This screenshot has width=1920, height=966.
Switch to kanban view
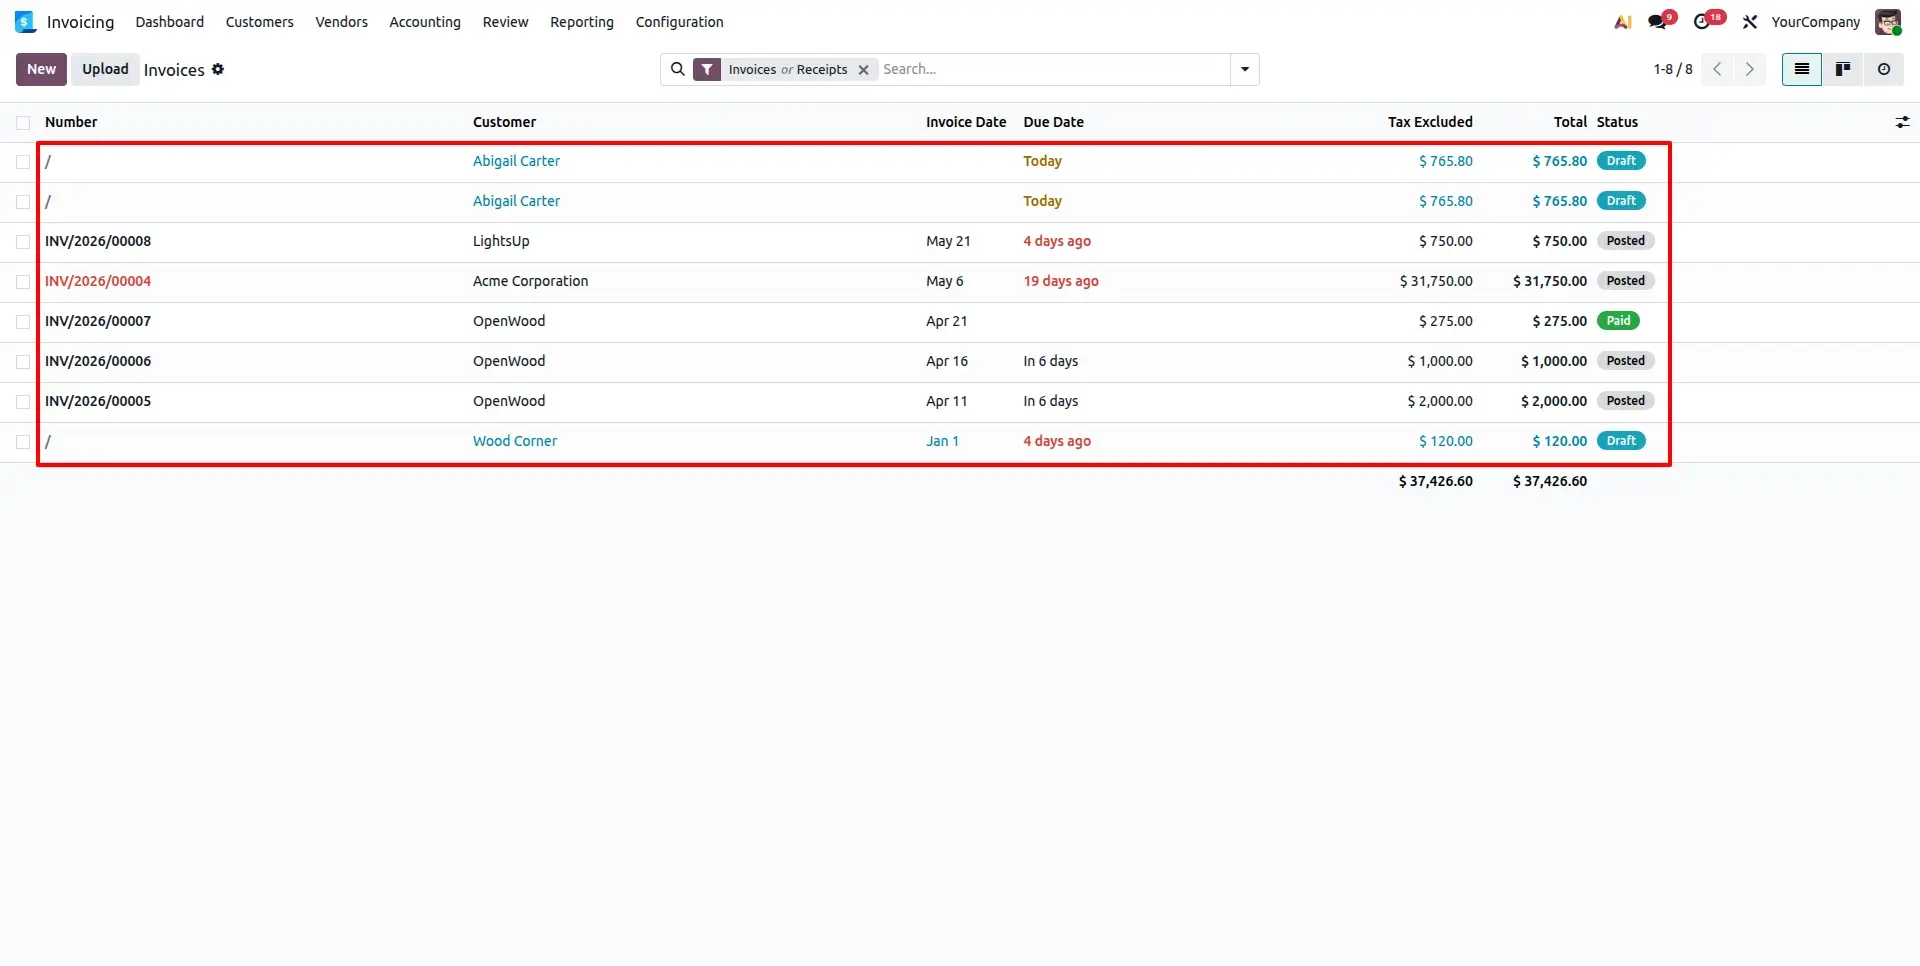tap(1843, 69)
